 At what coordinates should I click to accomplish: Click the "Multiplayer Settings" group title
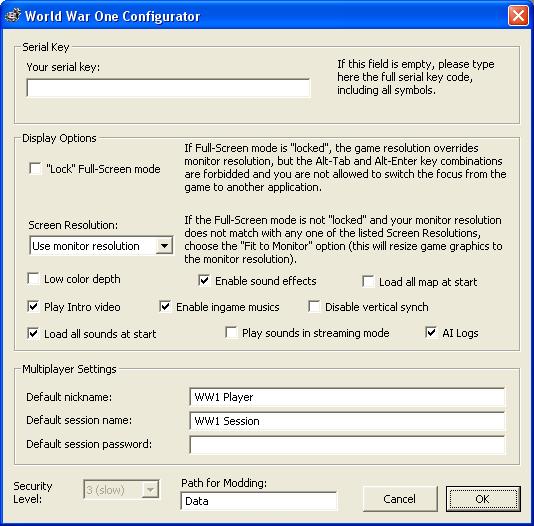click(69, 369)
